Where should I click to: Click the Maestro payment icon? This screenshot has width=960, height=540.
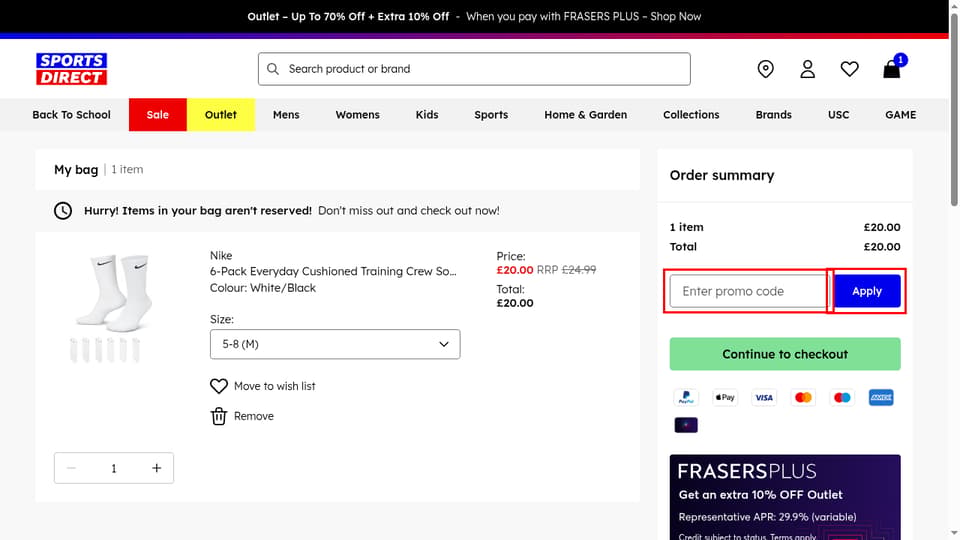(x=842, y=397)
